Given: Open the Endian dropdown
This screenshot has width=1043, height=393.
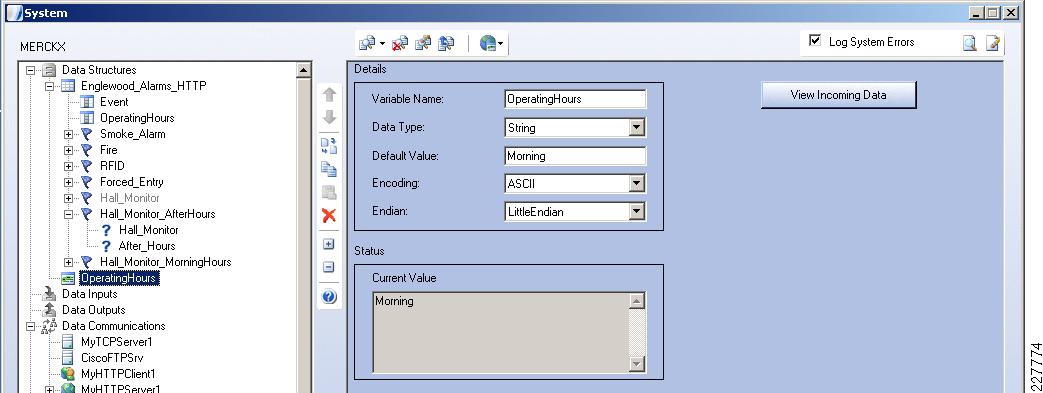Looking at the screenshot, I should pos(637,211).
